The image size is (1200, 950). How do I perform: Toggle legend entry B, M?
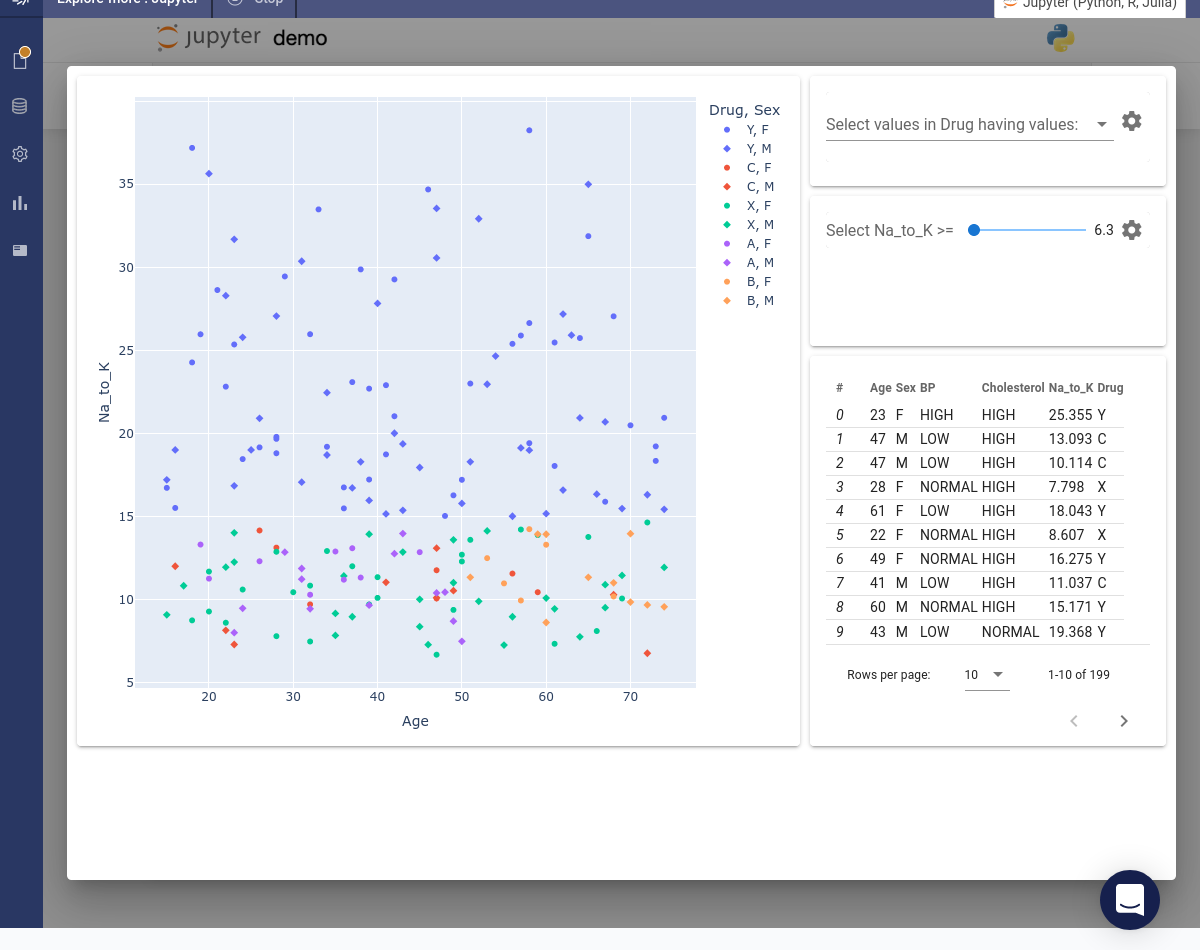click(x=746, y=301)
